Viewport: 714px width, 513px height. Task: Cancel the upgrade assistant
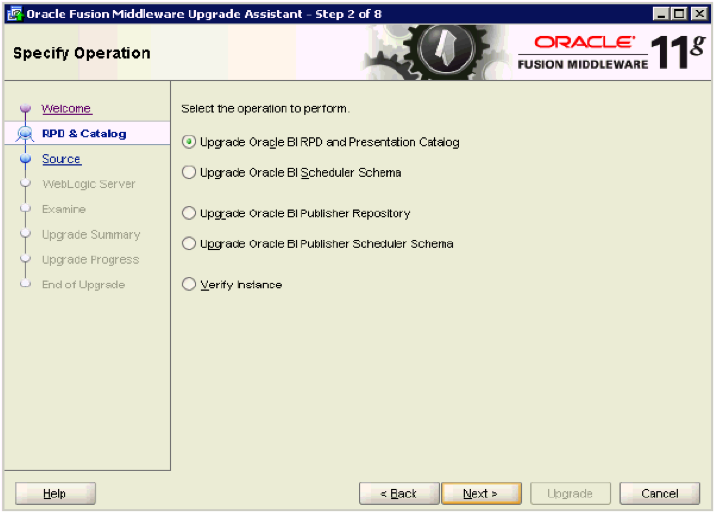pyautogui.click(x=659, y=493)
